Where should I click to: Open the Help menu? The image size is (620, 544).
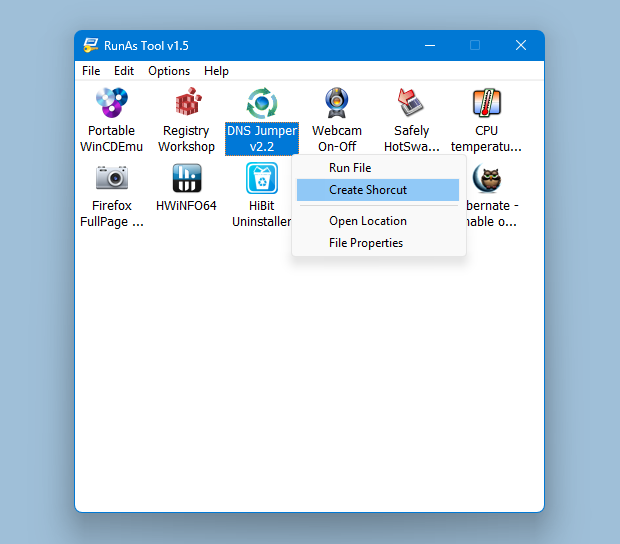click(216, 71)
